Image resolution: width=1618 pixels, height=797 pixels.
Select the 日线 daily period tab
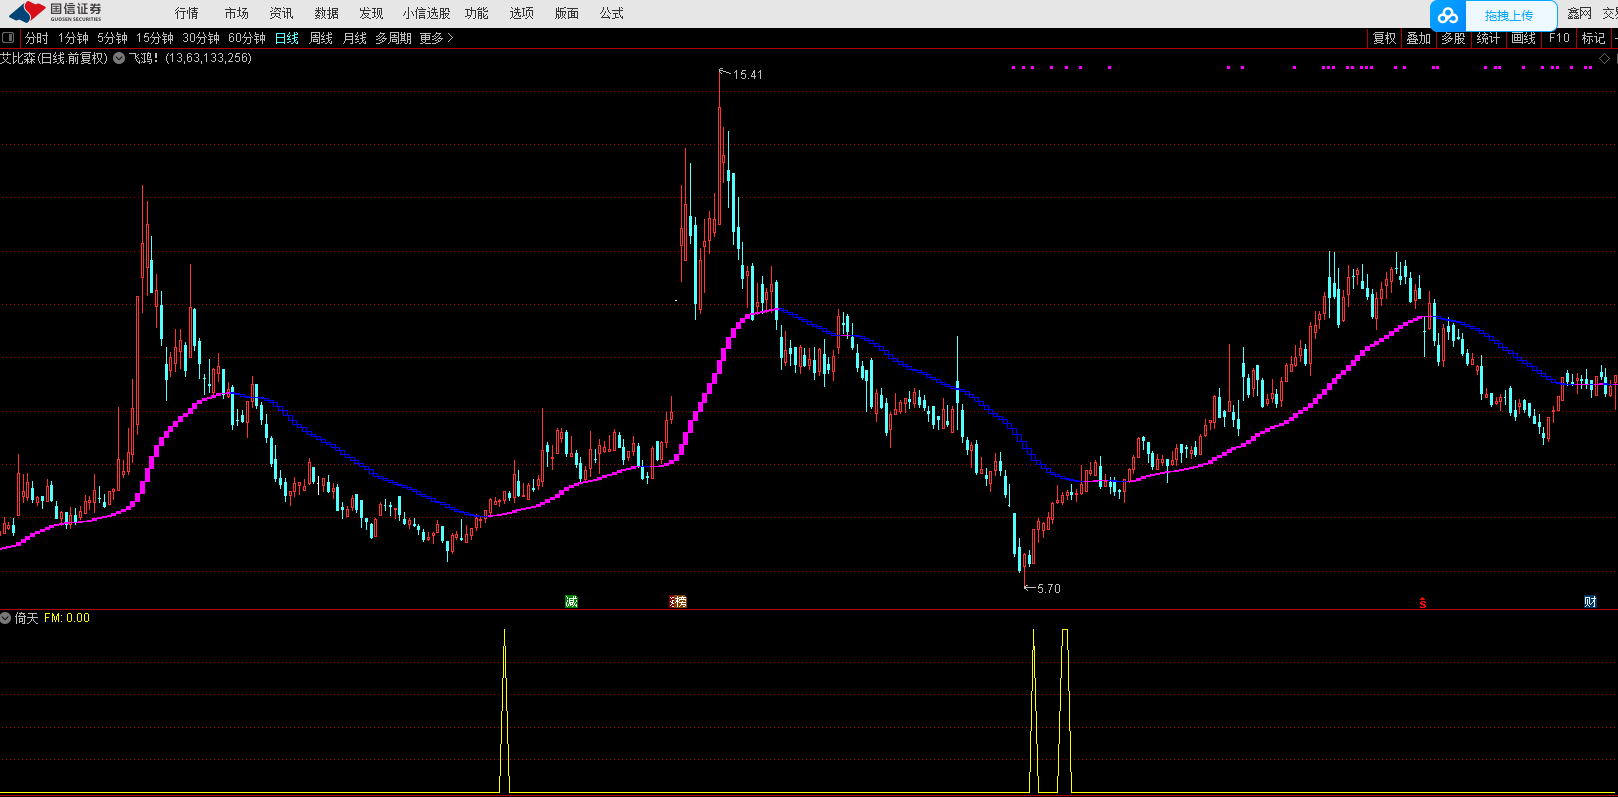point(287,38)
